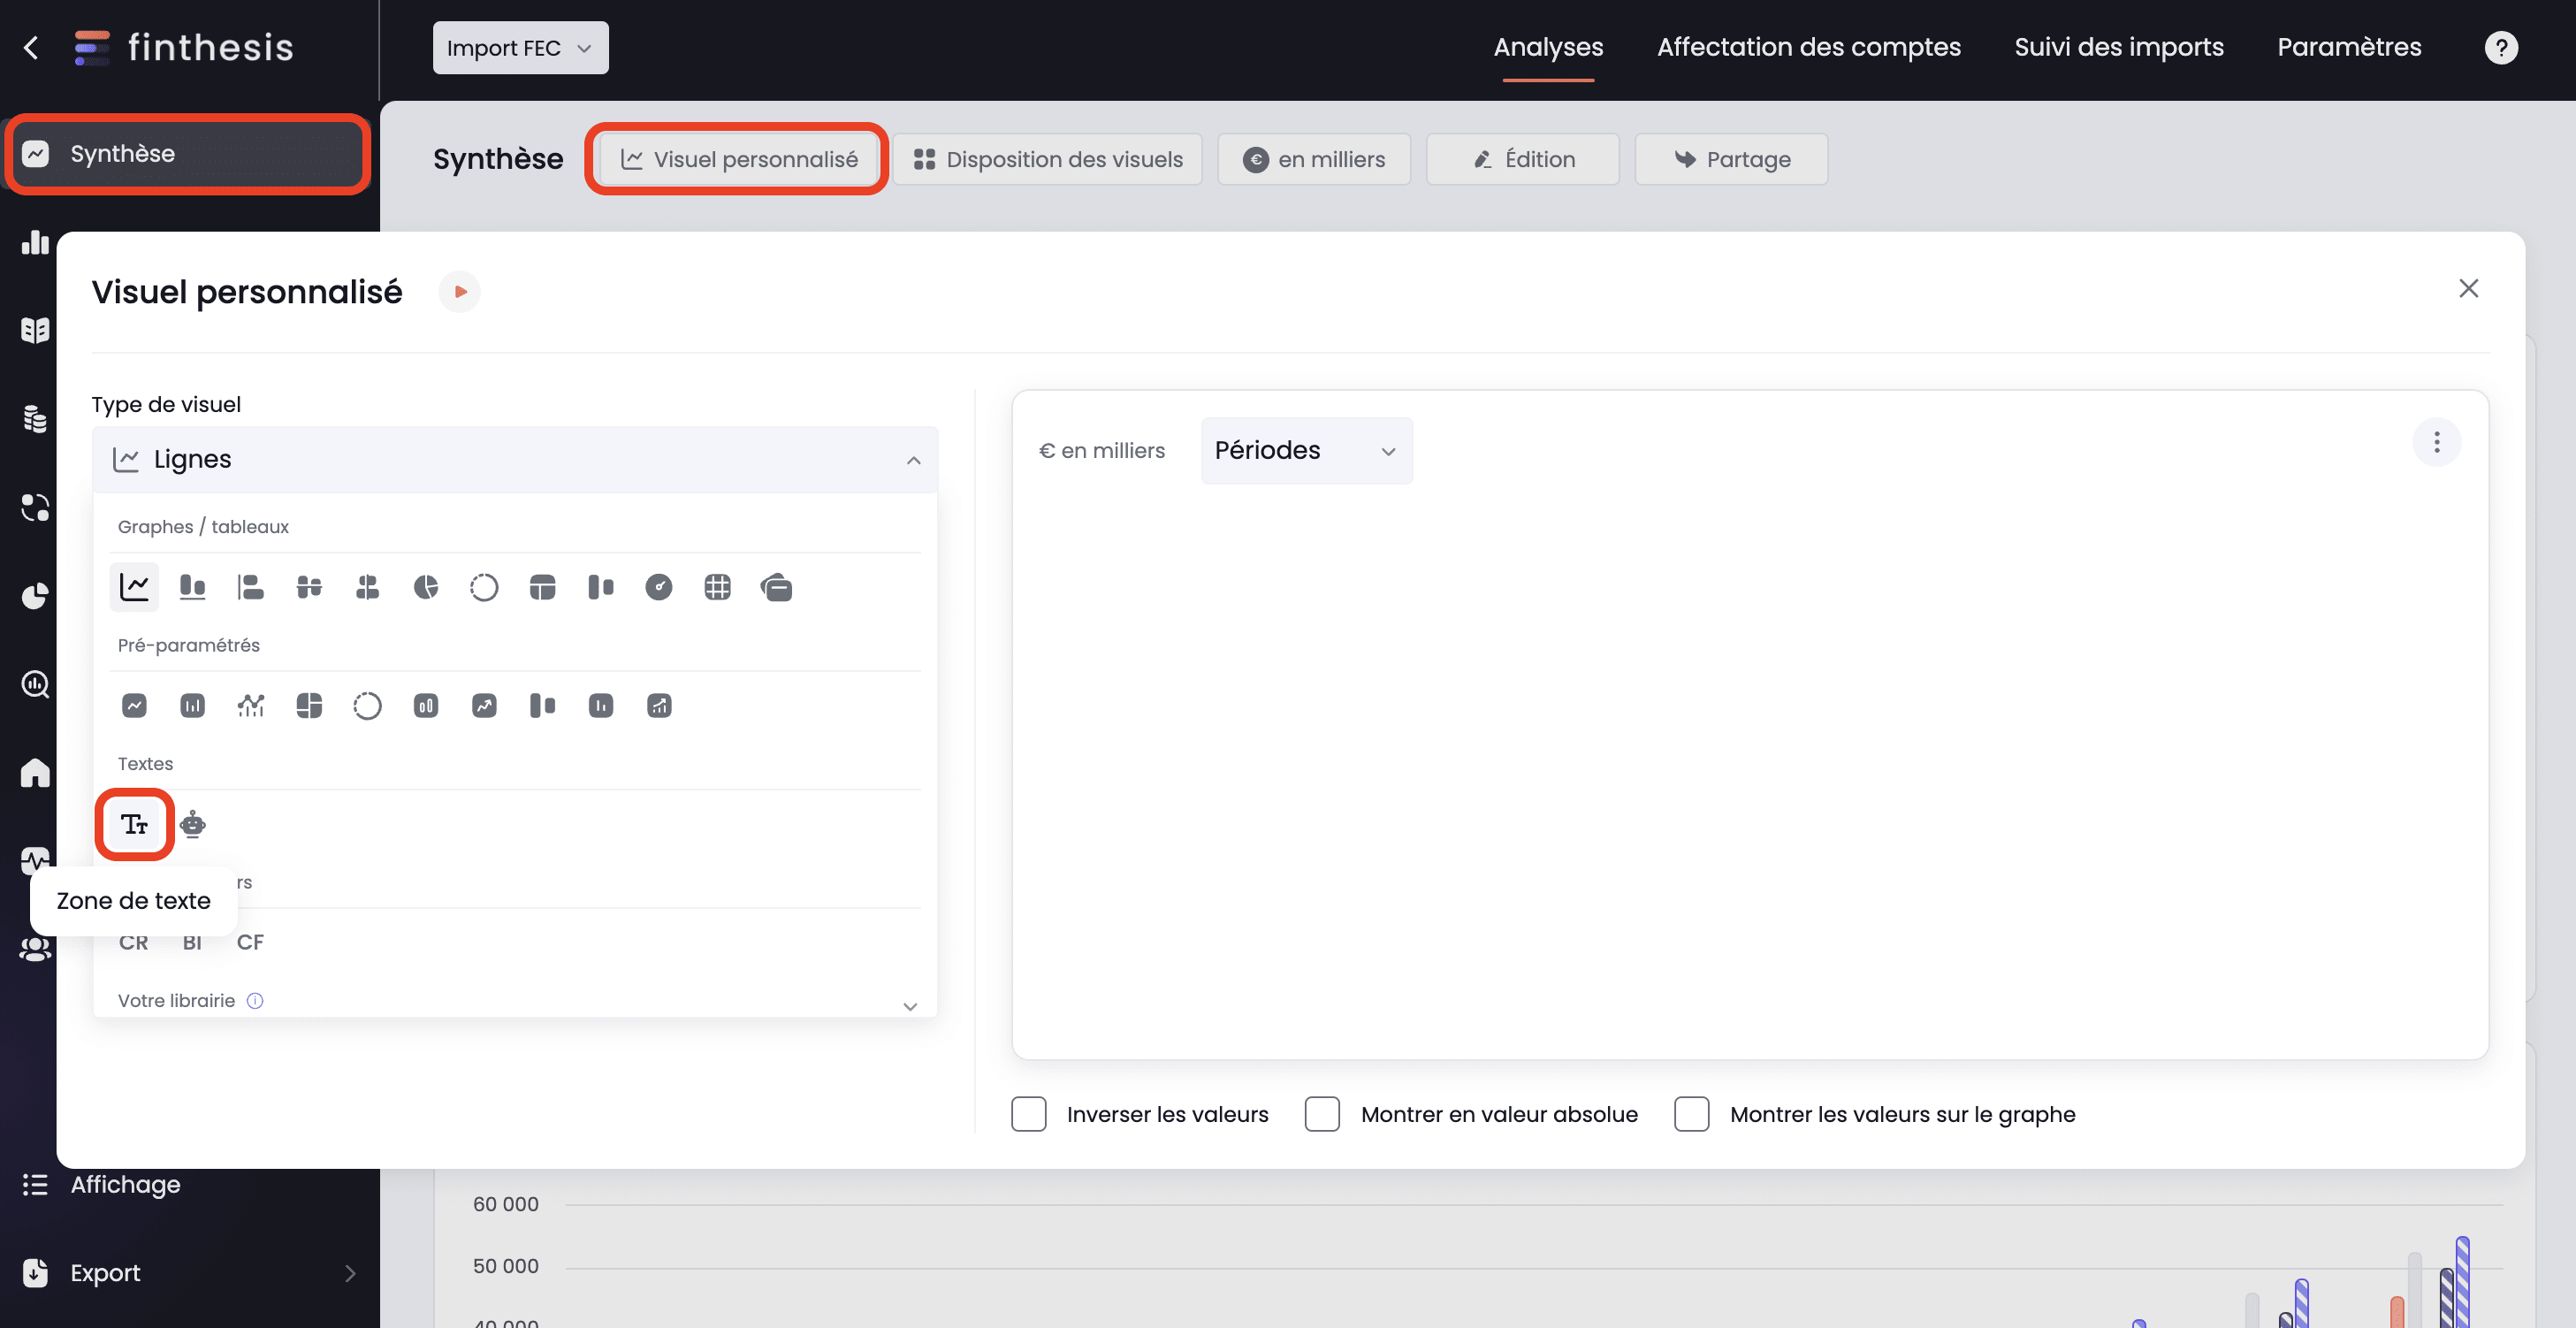The width and height of the screenshot is (2576, 1328).
Task: Insert a Zone de texte visual
Action: (134, 824)
